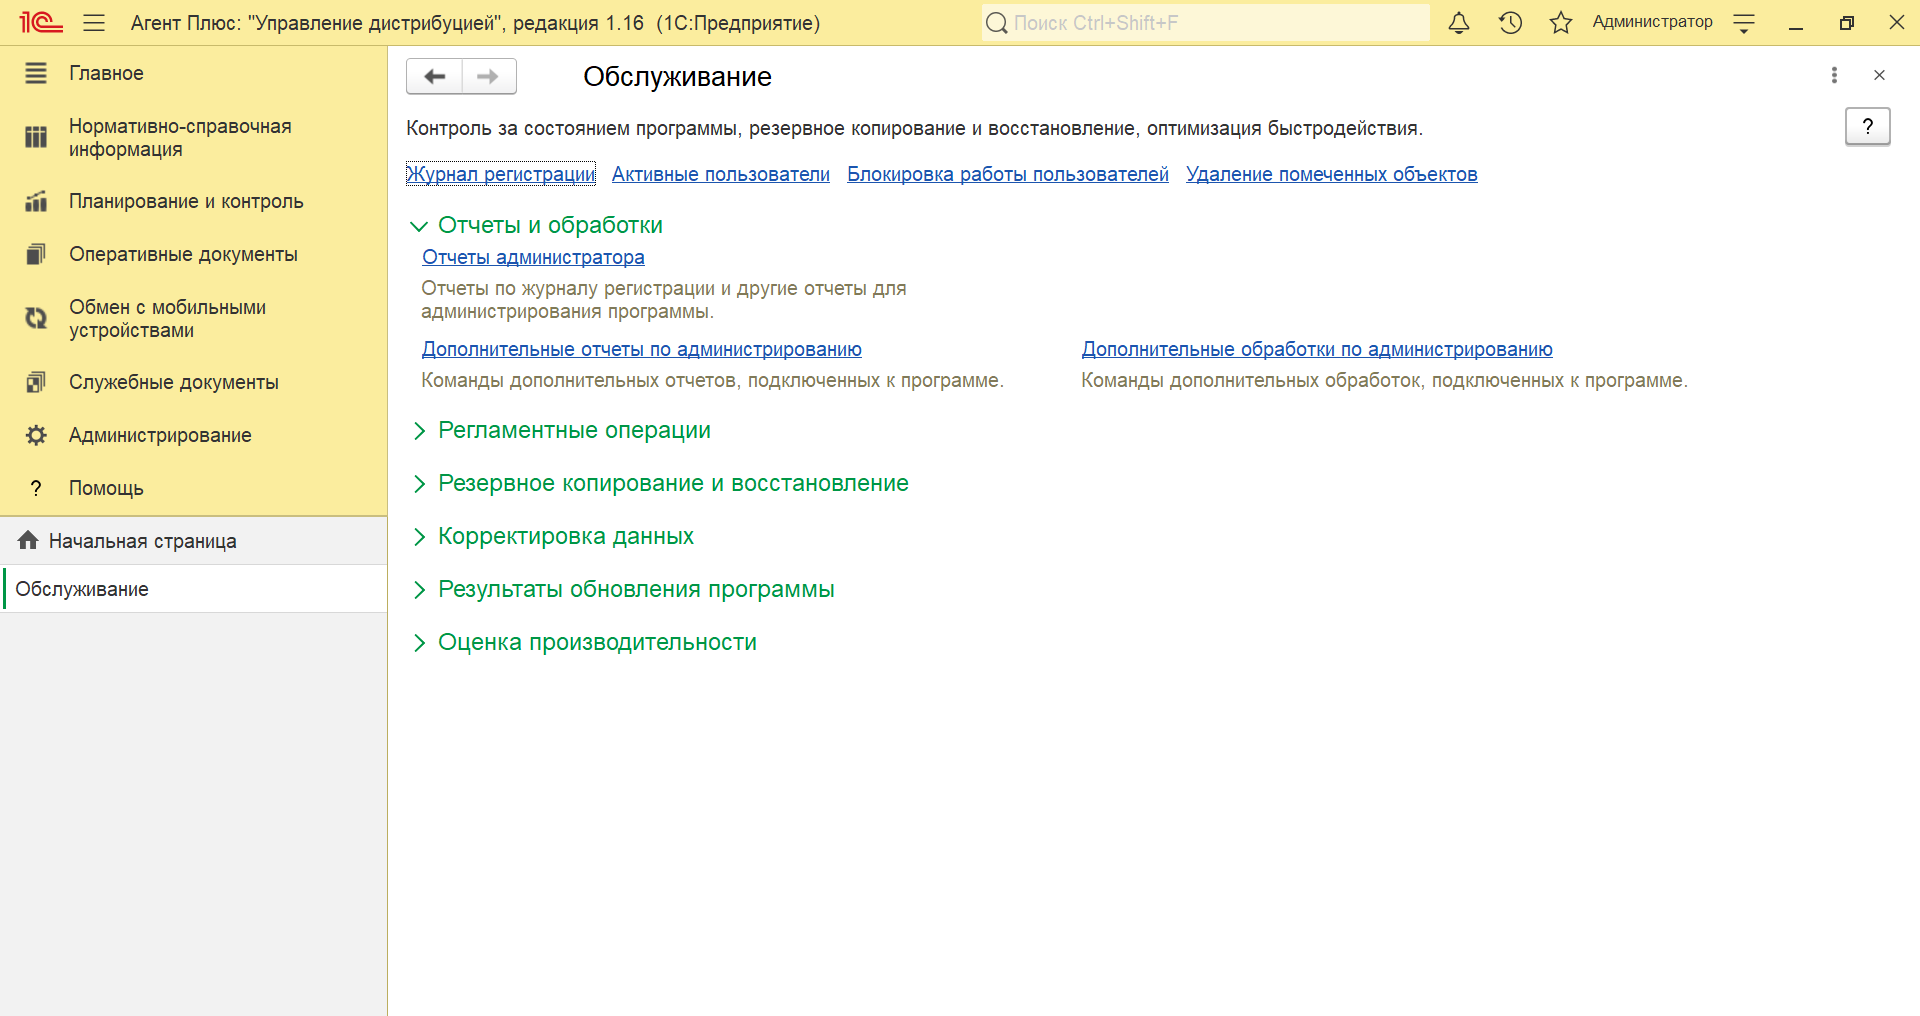Select the Обслуживание open window tab
Image resolution: width=1920 pixels, height=1016 pixels.
pos(194,589)
